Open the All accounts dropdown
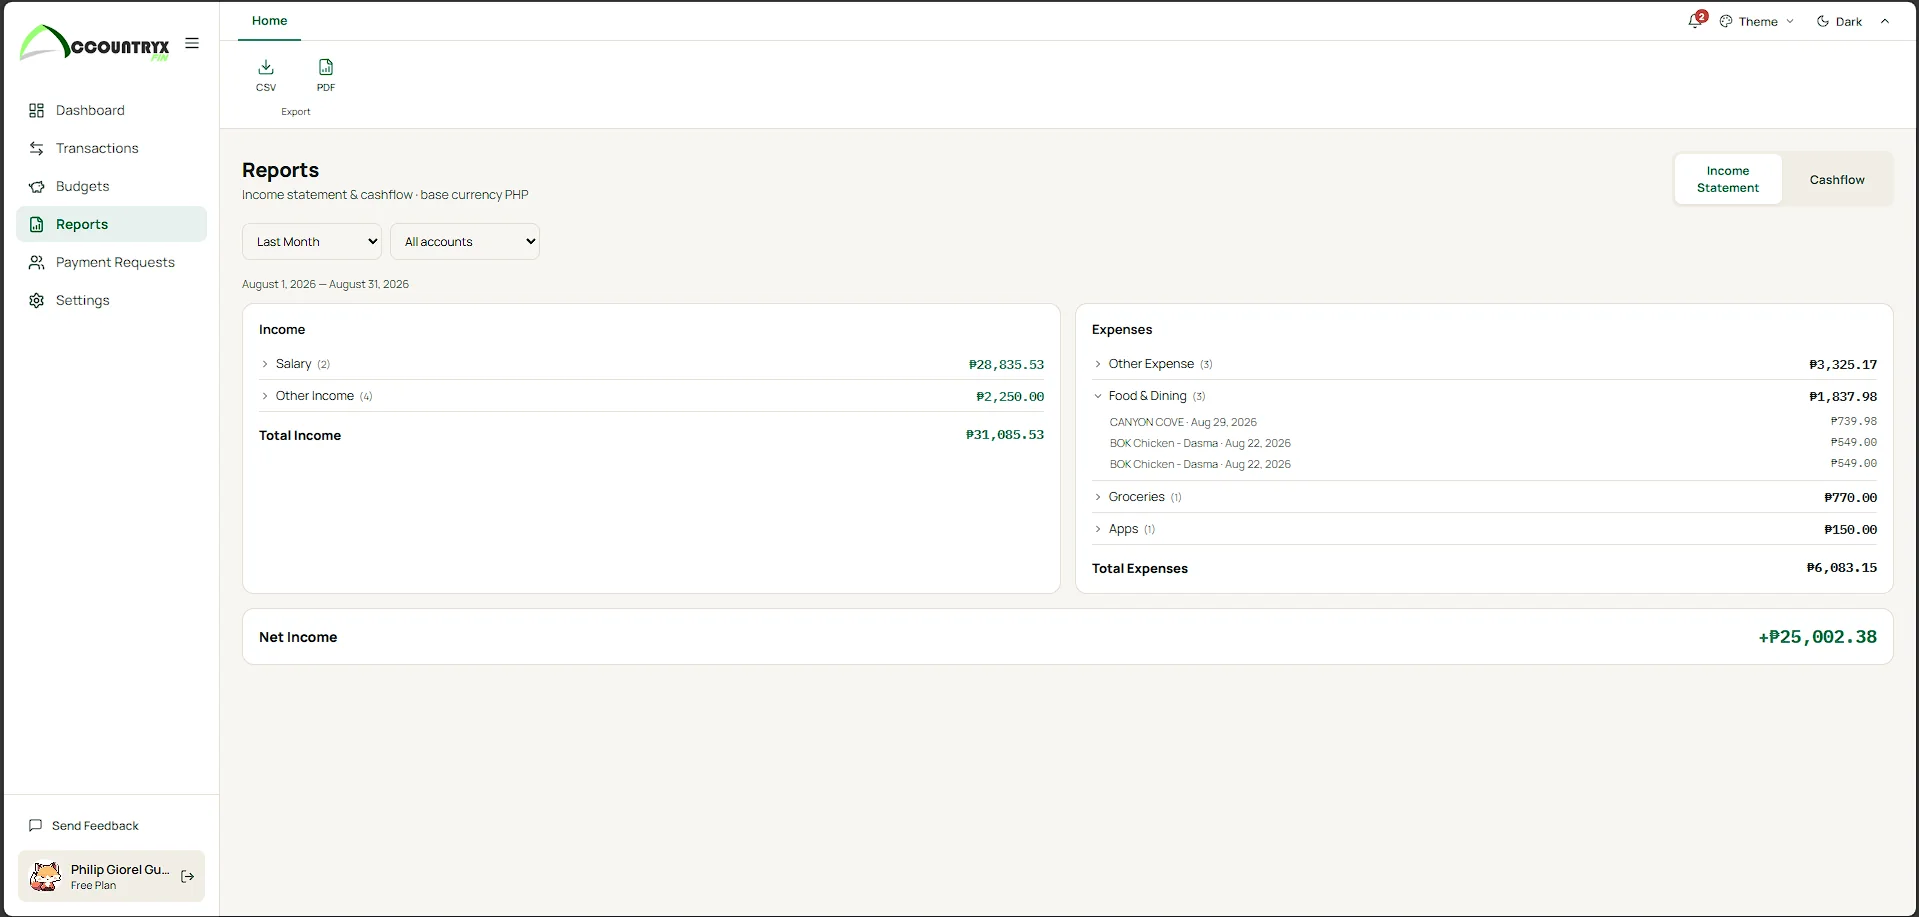1919x917 pixels. pyautogui.click(x=465, y=241)
